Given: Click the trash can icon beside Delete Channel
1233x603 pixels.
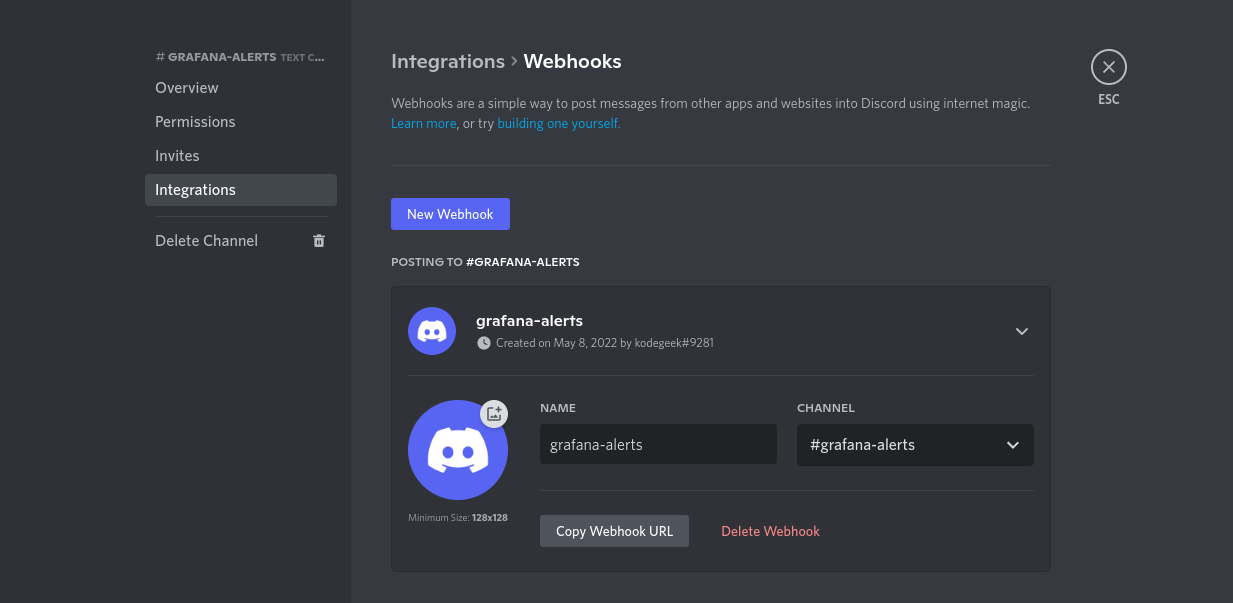Looking at the screenshot, I should tap(319, 241).
